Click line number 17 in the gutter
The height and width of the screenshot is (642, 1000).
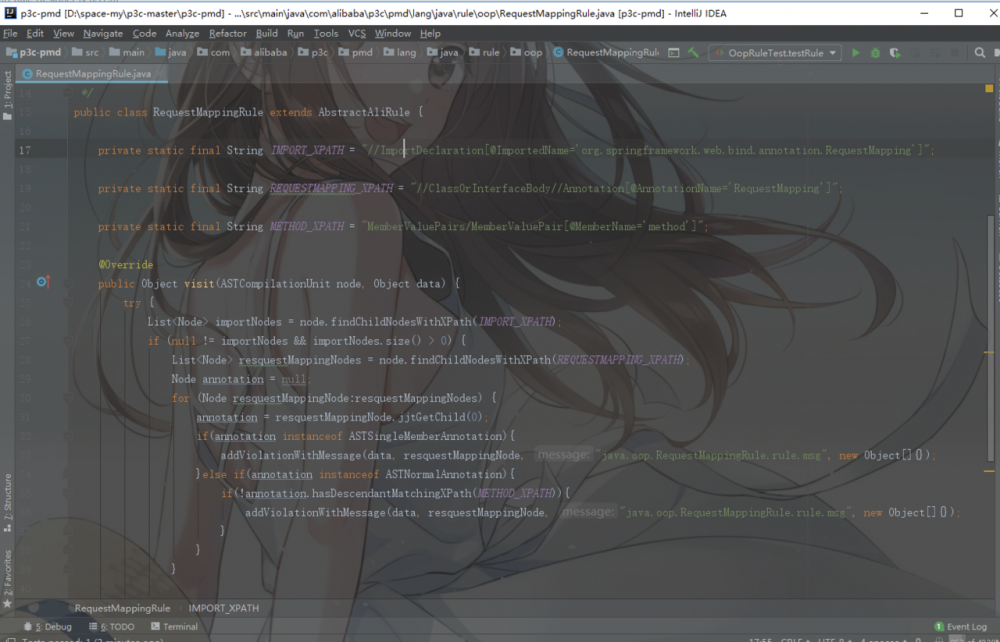tap(25, 150)
